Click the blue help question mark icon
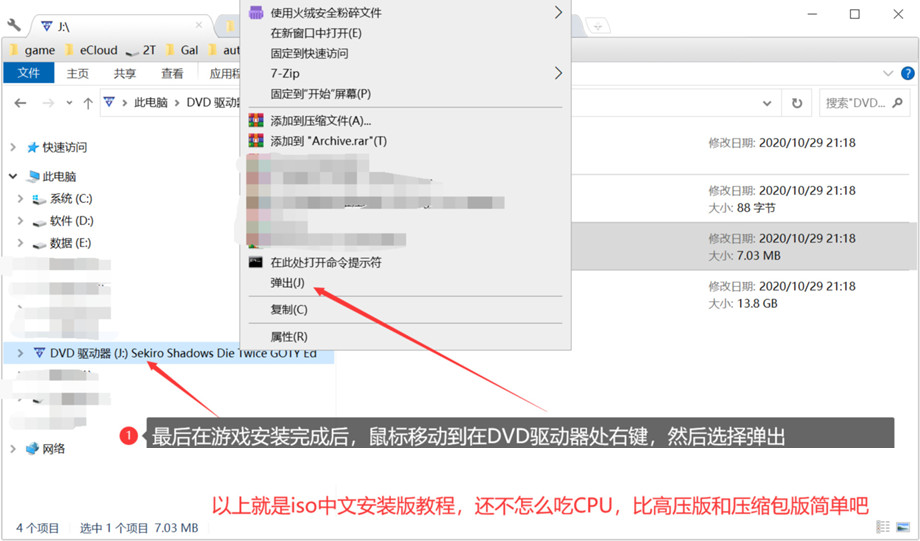This screenshot has height=541, width=920. point(908,74)
